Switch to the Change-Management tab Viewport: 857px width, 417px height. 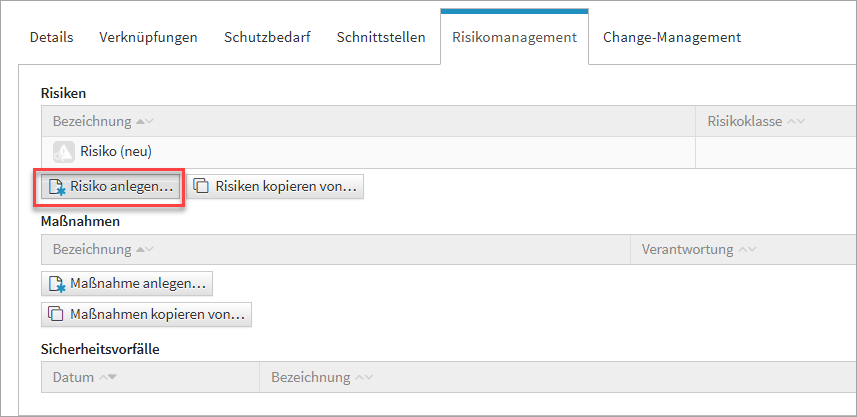(672, 38)
